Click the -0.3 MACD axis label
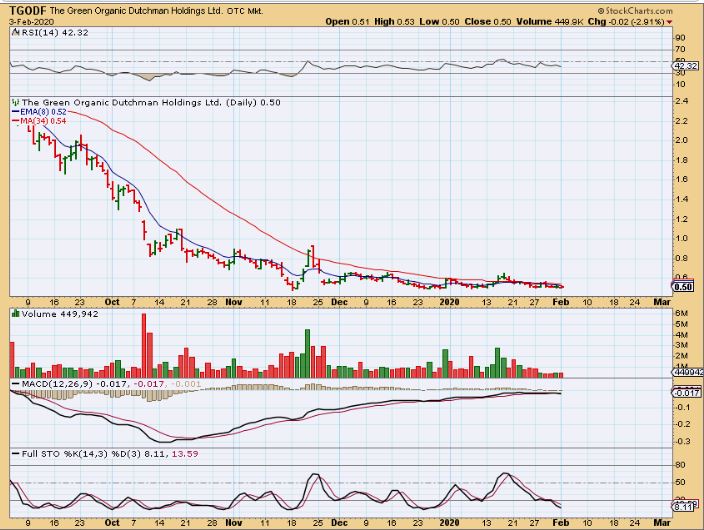The width and height of the screenshot is (704, 530). [x=683, y=441]
